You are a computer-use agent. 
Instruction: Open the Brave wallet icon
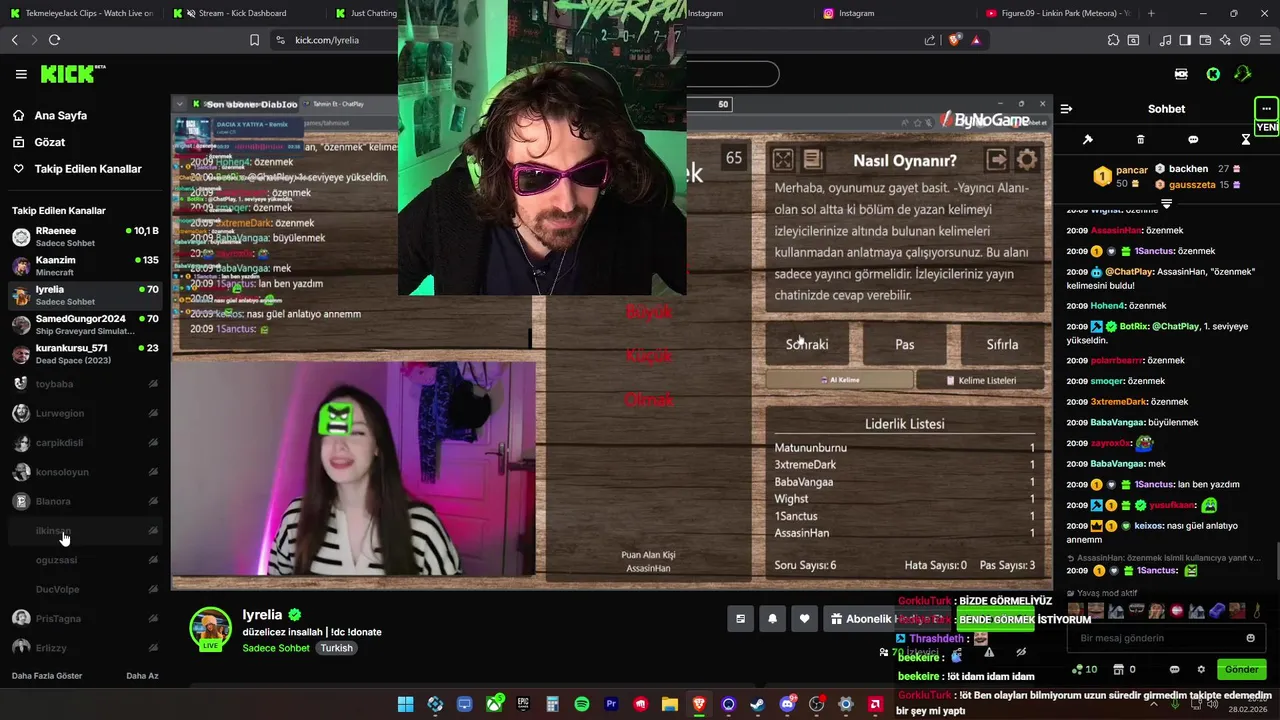1205,40
